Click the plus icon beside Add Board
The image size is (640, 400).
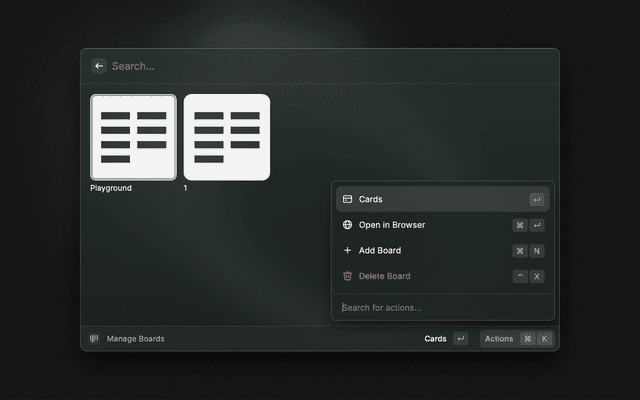pos(347,251)
